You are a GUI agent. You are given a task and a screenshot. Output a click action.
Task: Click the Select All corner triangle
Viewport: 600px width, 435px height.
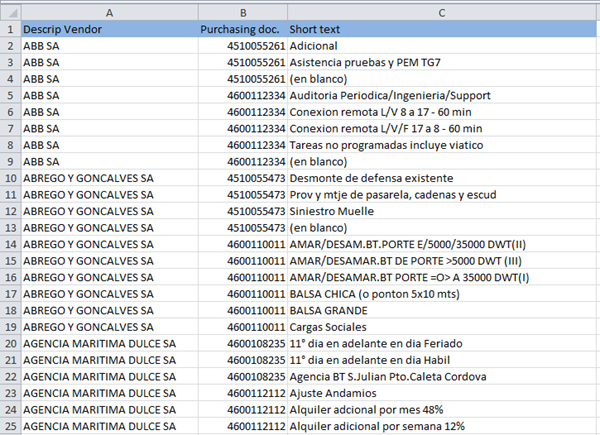coord(10,13)
